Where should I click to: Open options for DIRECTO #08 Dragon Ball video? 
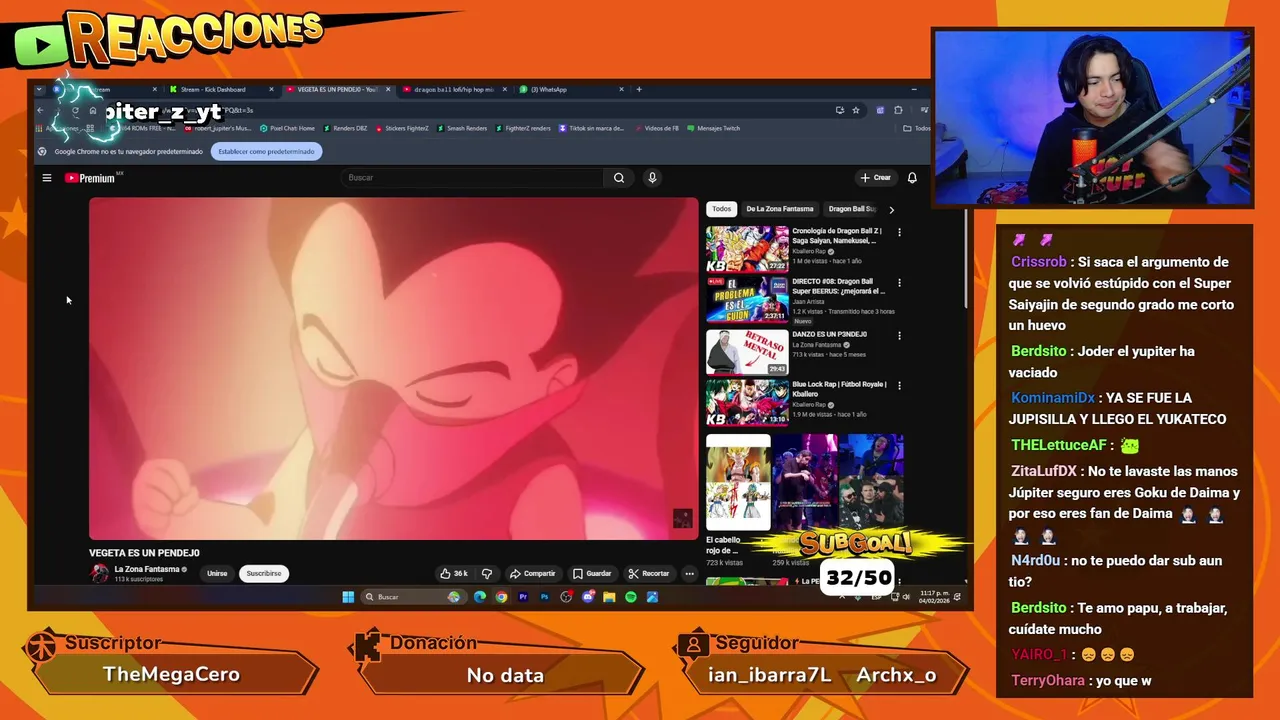pyautogui.click(x=899, y=283)
